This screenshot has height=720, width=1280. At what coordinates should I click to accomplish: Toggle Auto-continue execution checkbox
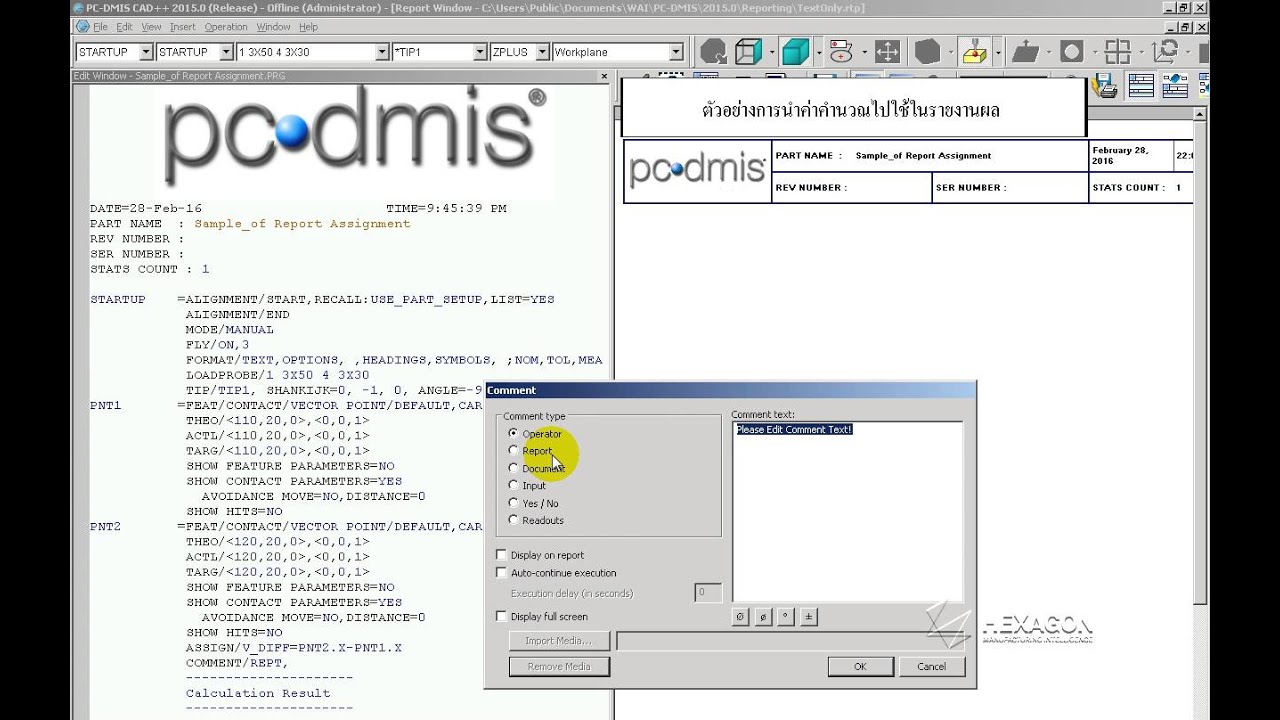coord(502,573)
